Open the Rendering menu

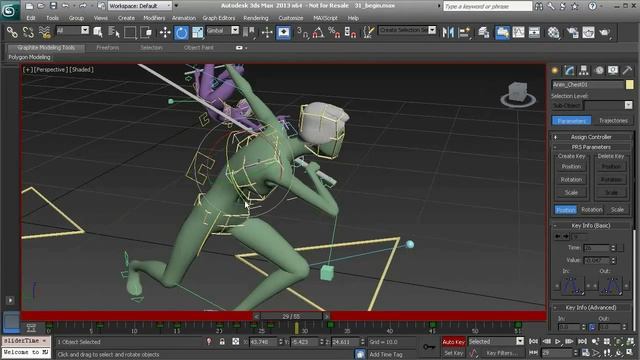pyautogui.click(x=256, y=18)
